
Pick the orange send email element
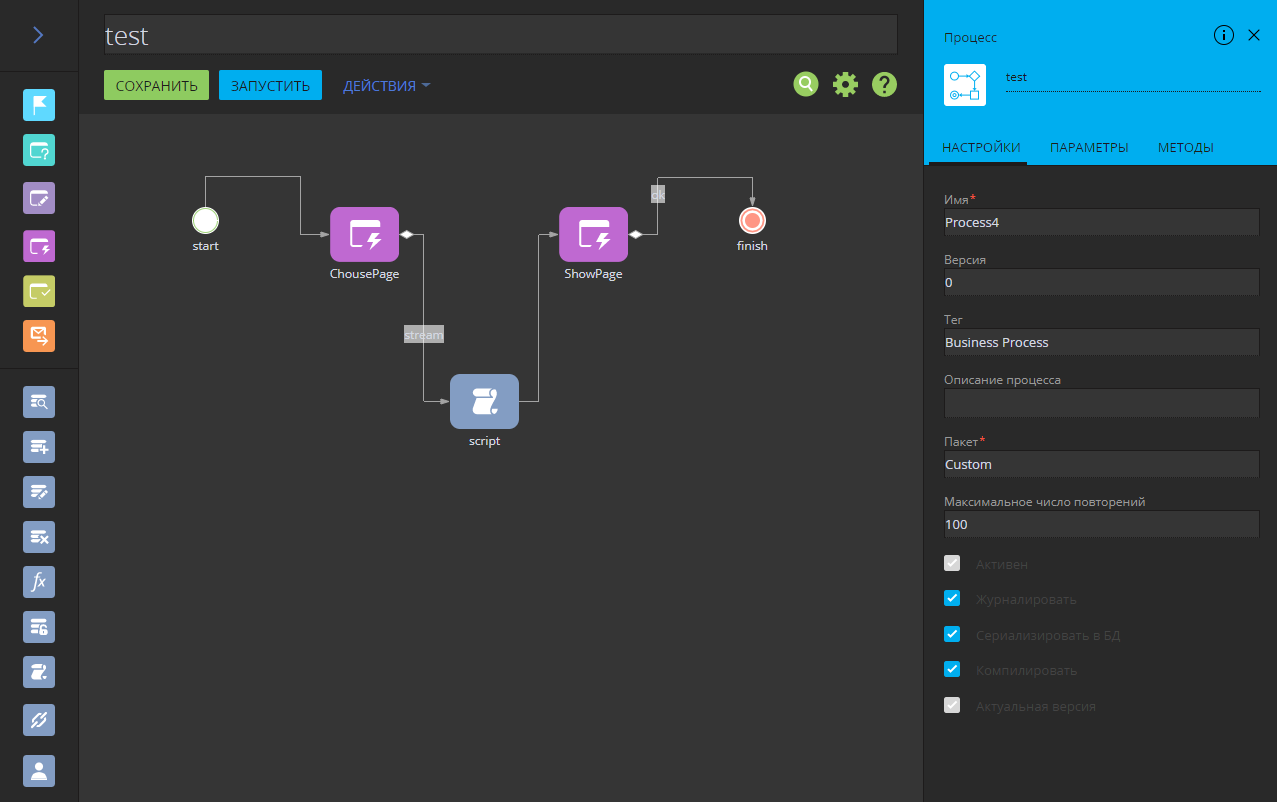coord(39,335)
